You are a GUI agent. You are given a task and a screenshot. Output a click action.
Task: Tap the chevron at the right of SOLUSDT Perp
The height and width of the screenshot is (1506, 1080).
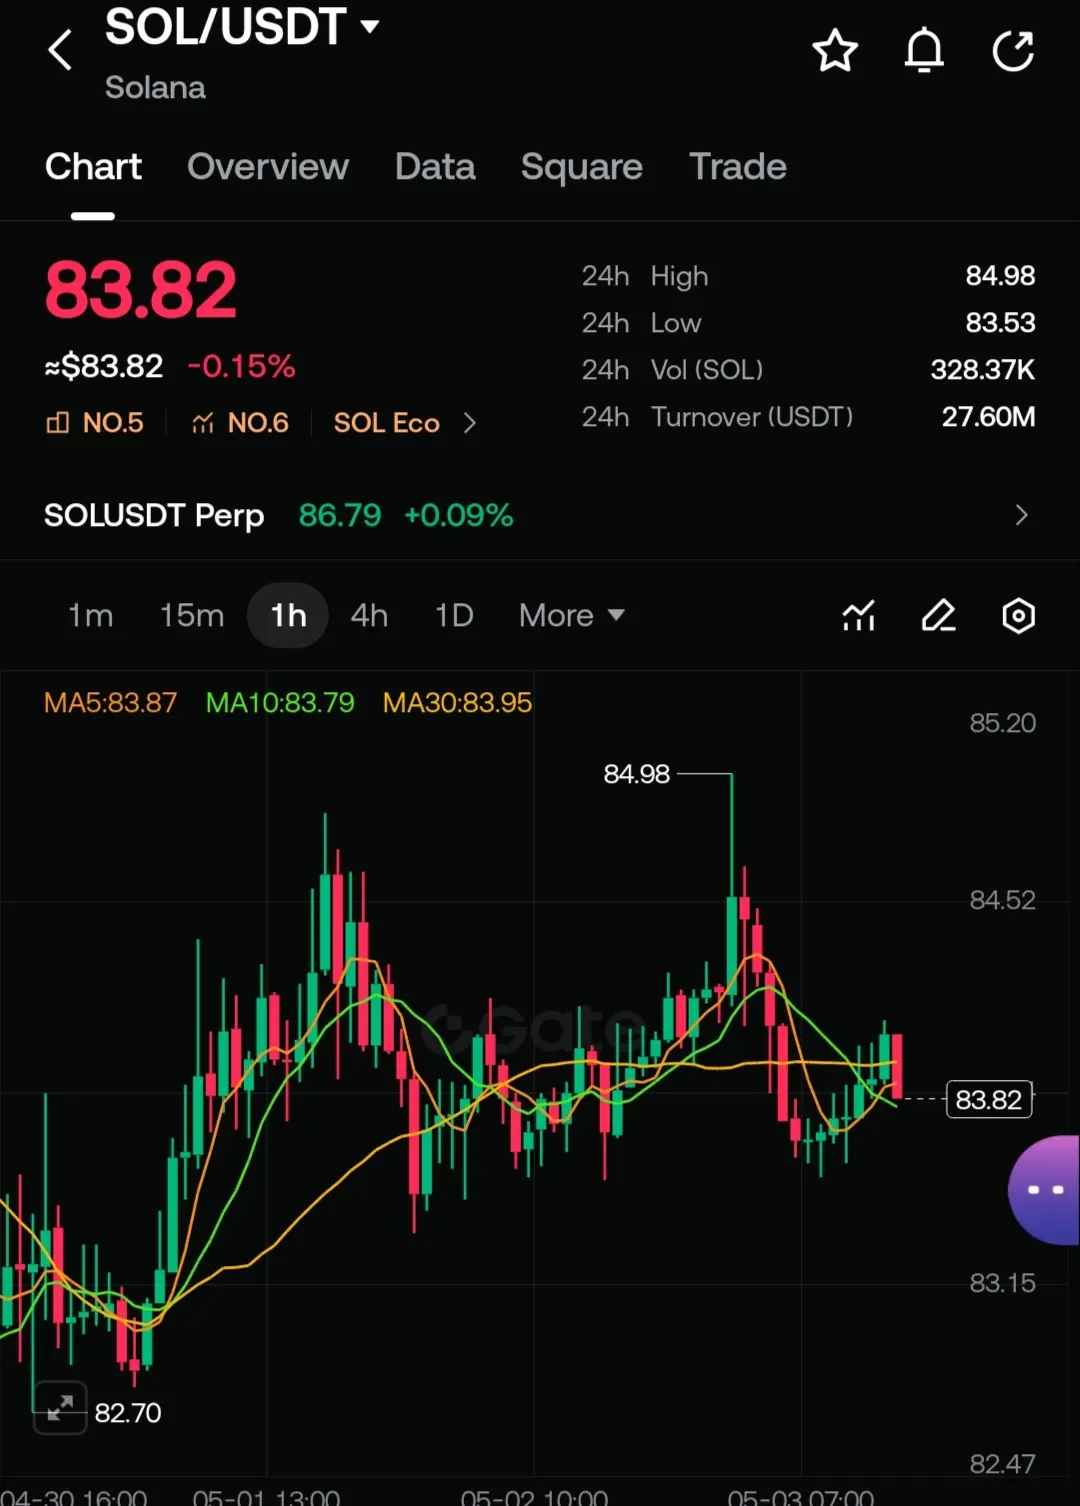[x=1021, y=515]
